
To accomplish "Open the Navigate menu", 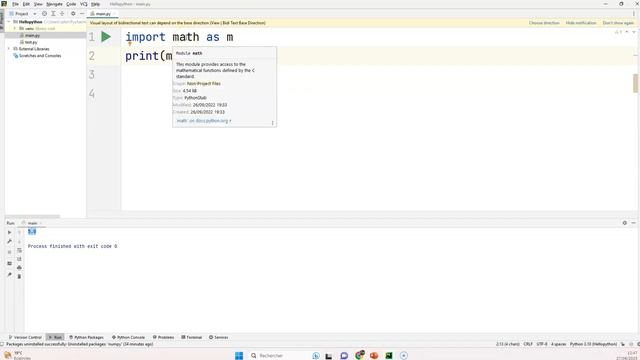I will pos(54,4).
